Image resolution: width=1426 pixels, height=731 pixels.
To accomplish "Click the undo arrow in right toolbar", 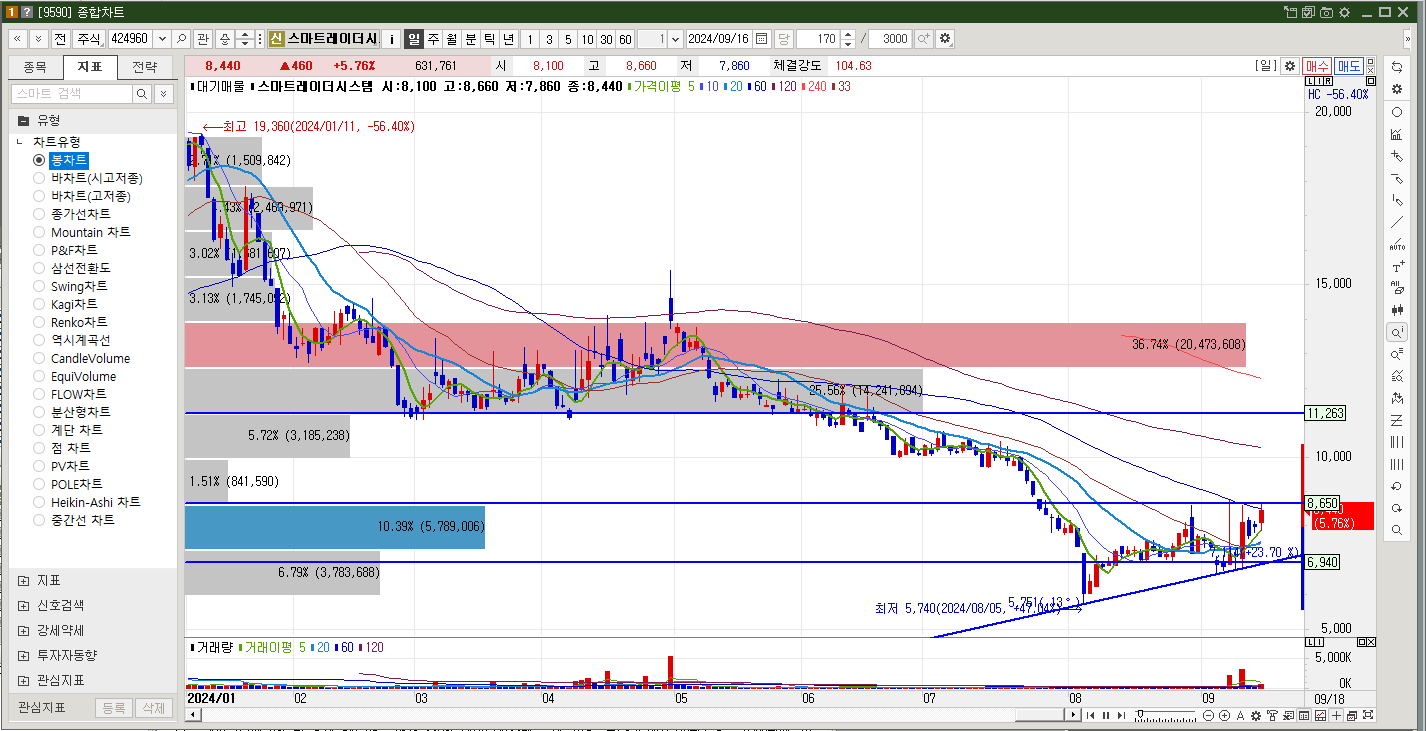I will pyautogui.click(x=1397, y=486).
